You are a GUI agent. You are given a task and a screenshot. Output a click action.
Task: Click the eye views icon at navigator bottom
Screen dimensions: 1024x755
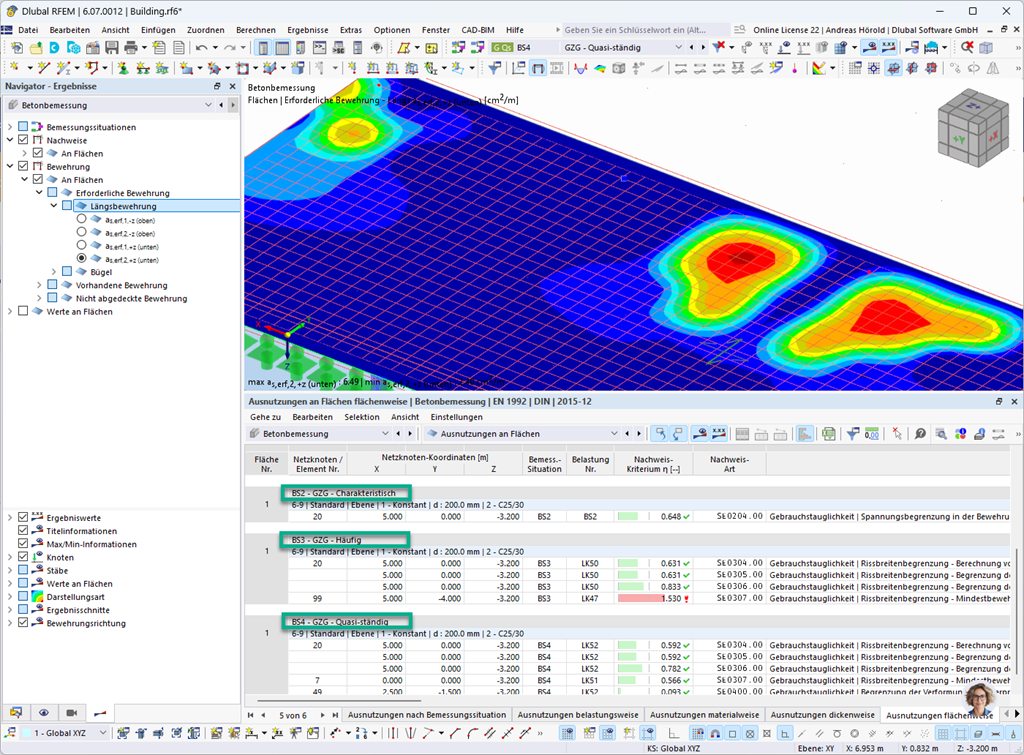(x=44, y=713)
